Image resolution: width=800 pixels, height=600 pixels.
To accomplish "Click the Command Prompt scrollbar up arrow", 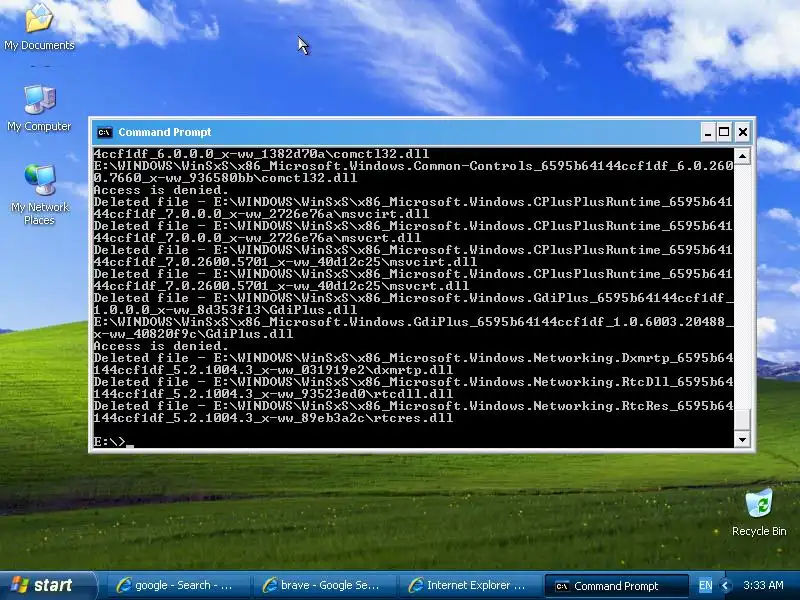I will [x=742, y=156].
